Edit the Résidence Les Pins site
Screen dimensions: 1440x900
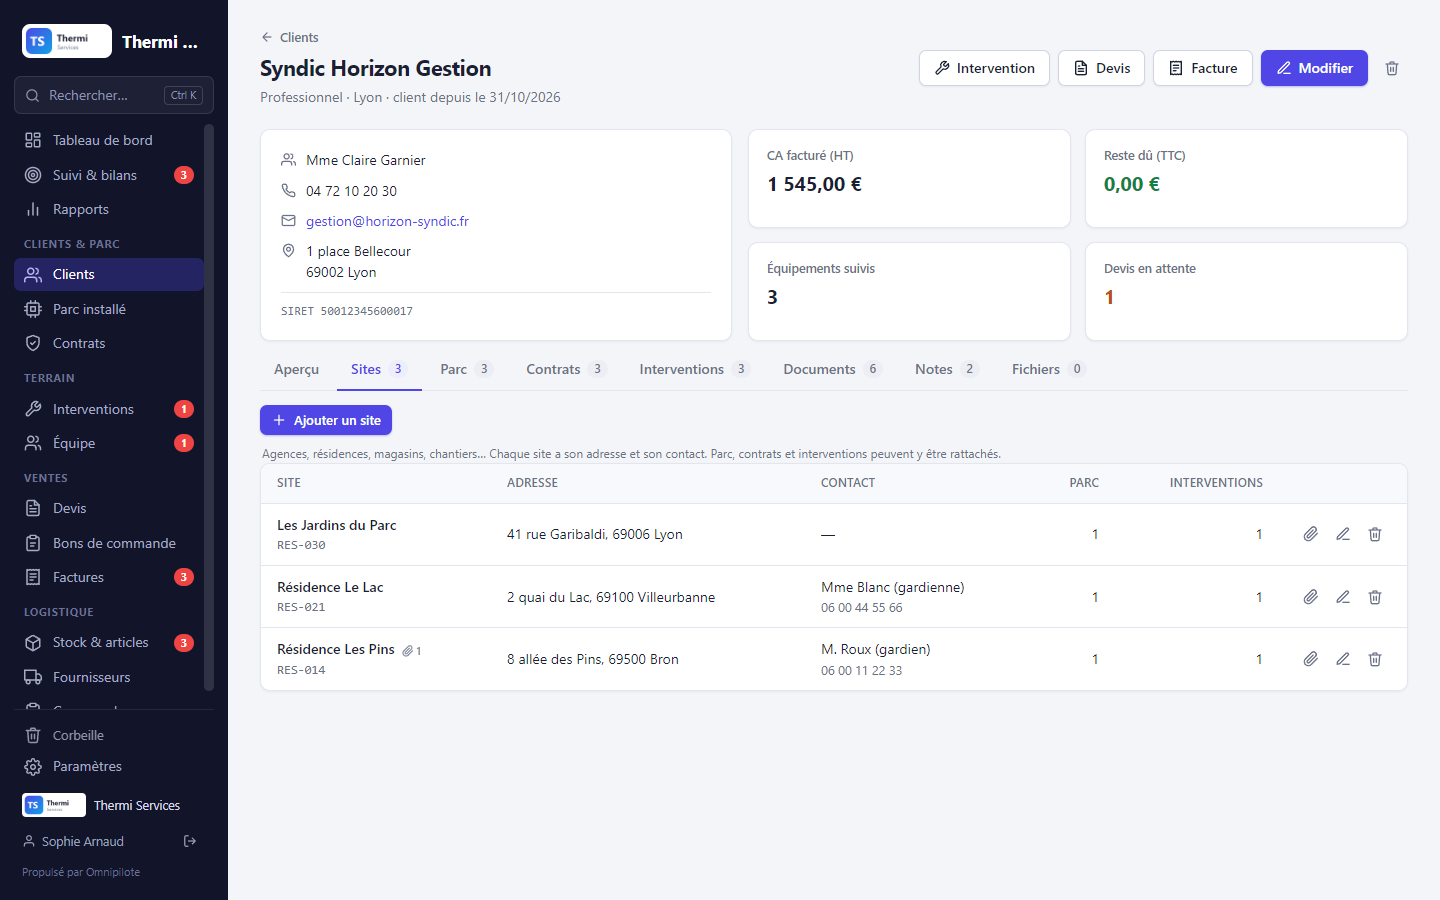[1343, 659]
